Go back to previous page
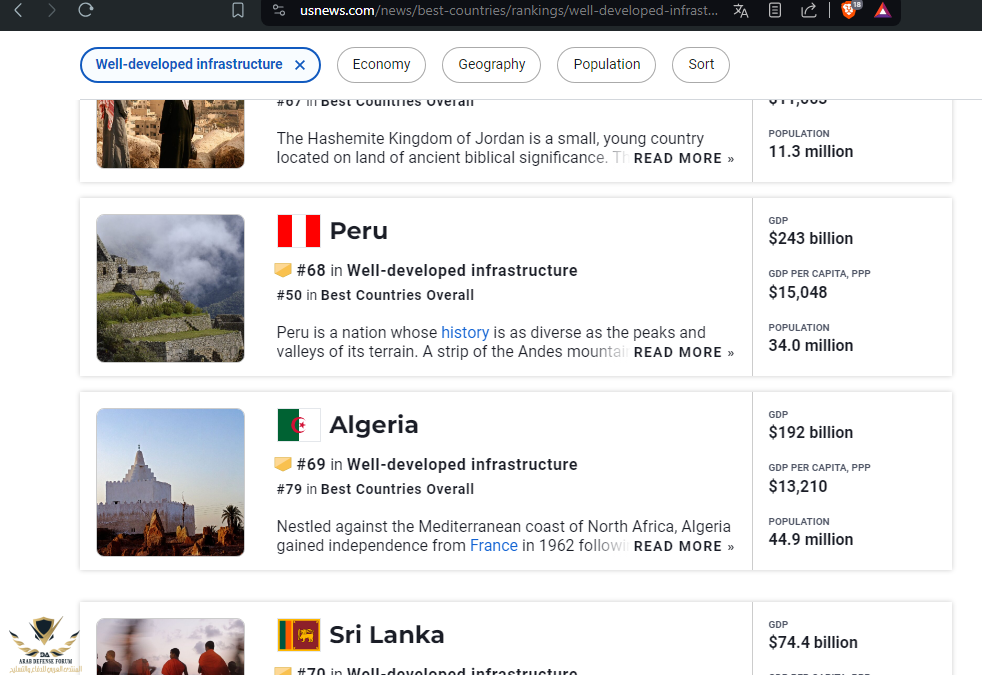The width and height of the screenshot is (982, 675). [x=18, y=10]
